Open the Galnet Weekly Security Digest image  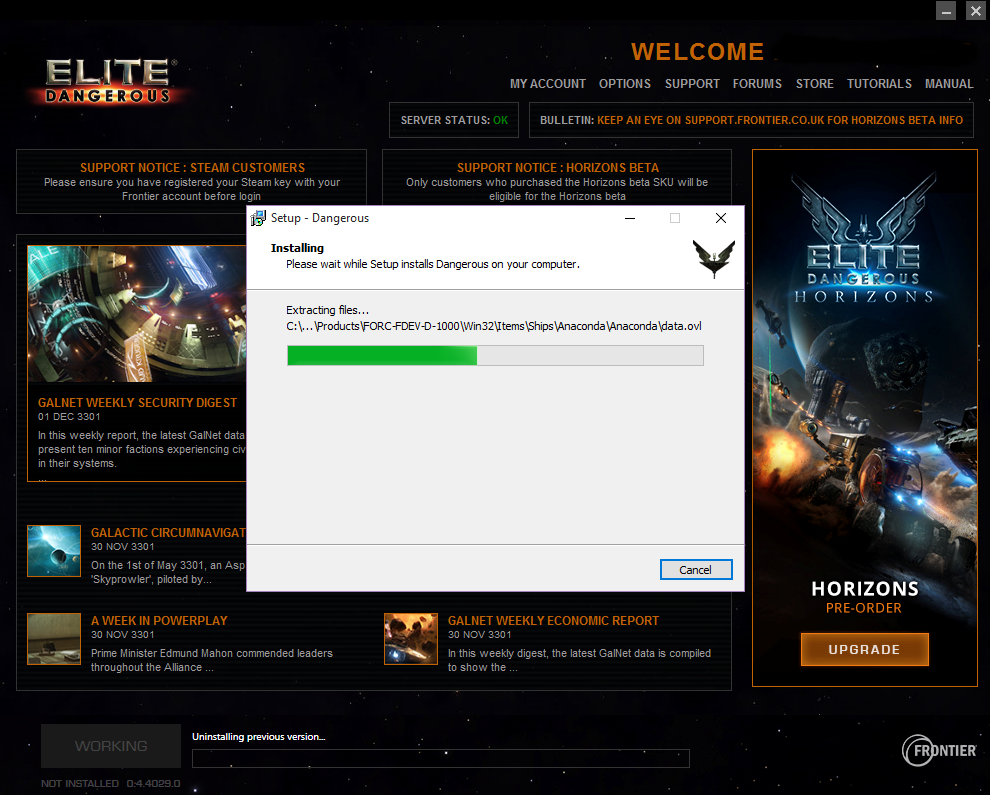click(x=137, y=314)
